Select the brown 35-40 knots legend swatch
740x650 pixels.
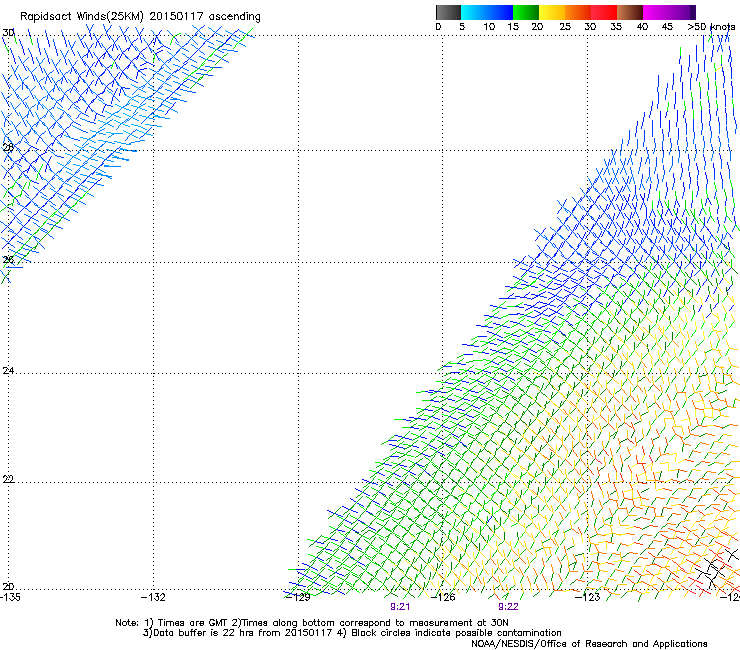630,12
